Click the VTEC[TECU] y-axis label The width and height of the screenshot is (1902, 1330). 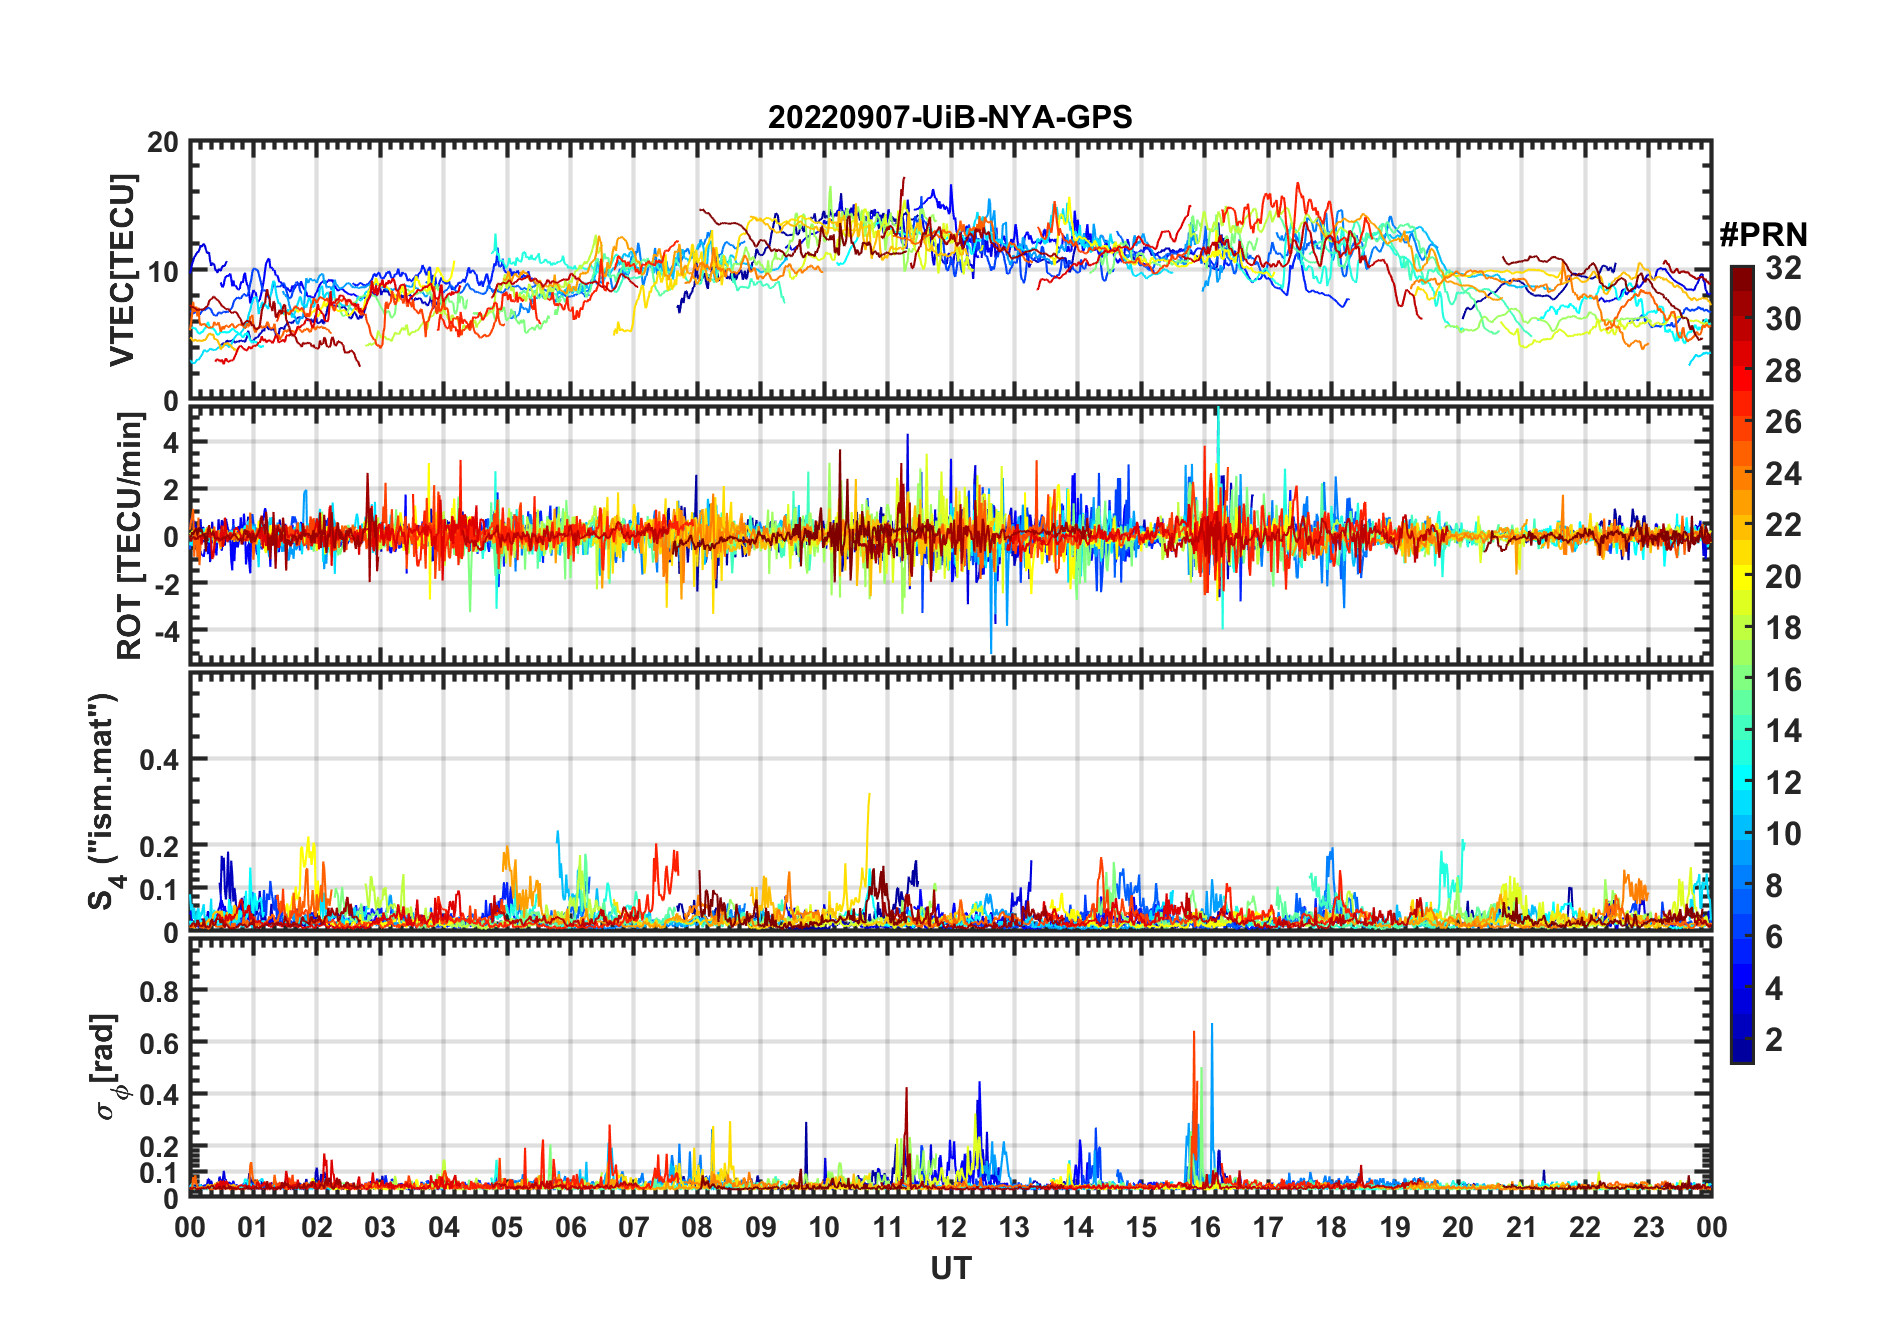click(x=122, y=270)
